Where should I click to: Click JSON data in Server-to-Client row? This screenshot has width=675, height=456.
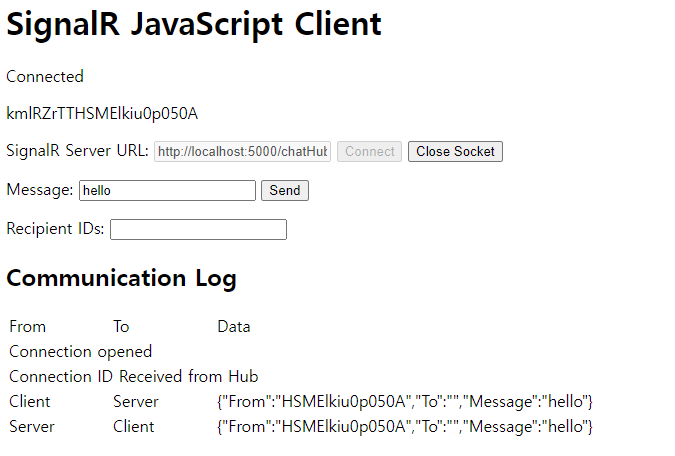pyautogui.click(x=405, y=427)
